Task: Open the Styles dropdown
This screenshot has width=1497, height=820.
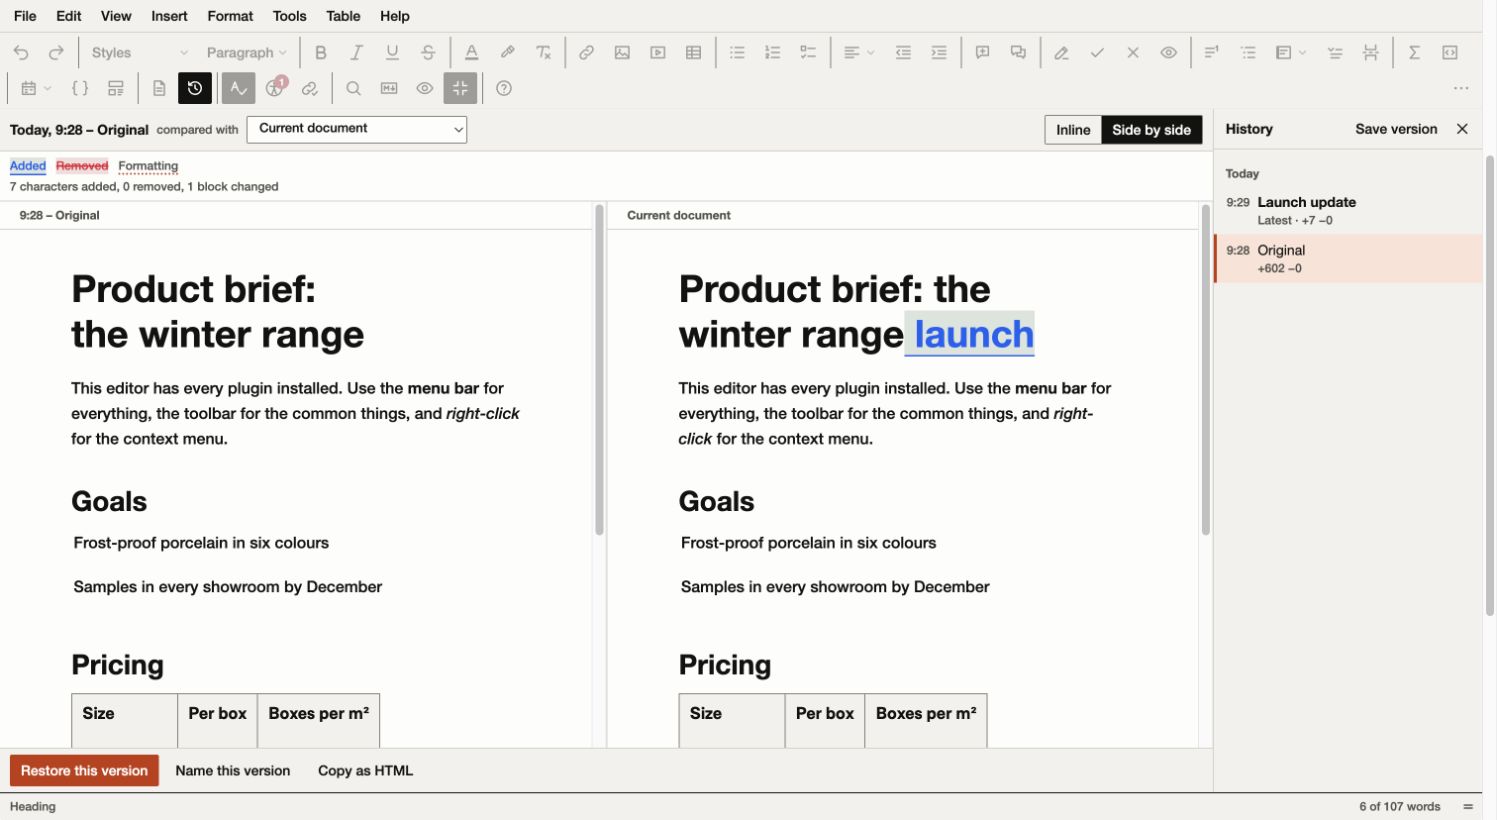Action: 139,53
